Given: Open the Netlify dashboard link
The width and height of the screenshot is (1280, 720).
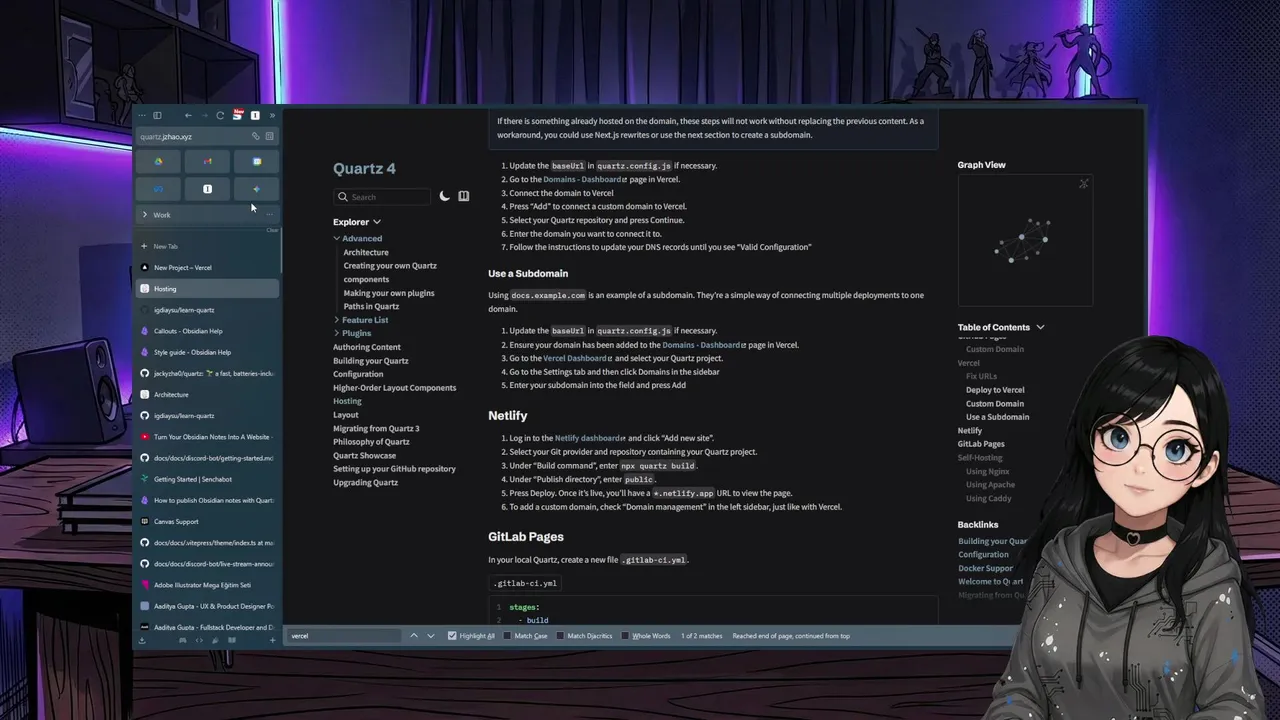Looking at the screenshot, I should coord(590,438).
